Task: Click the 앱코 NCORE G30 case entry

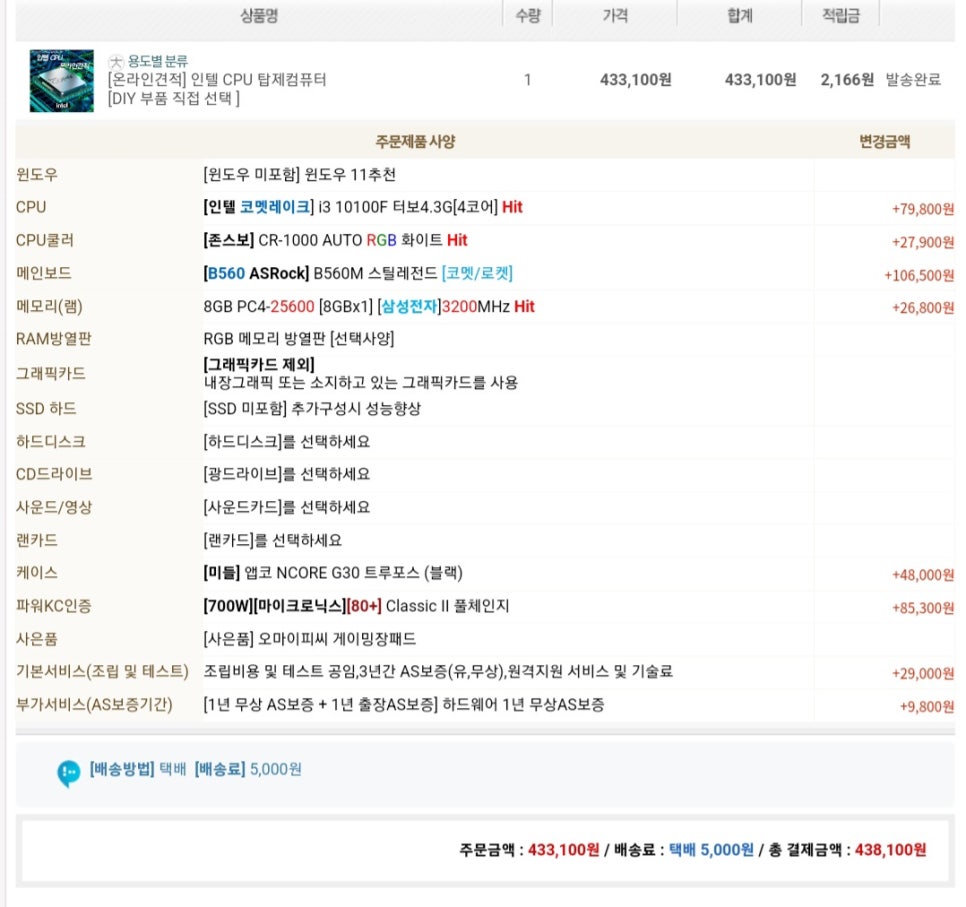Action: pos(333,573)
